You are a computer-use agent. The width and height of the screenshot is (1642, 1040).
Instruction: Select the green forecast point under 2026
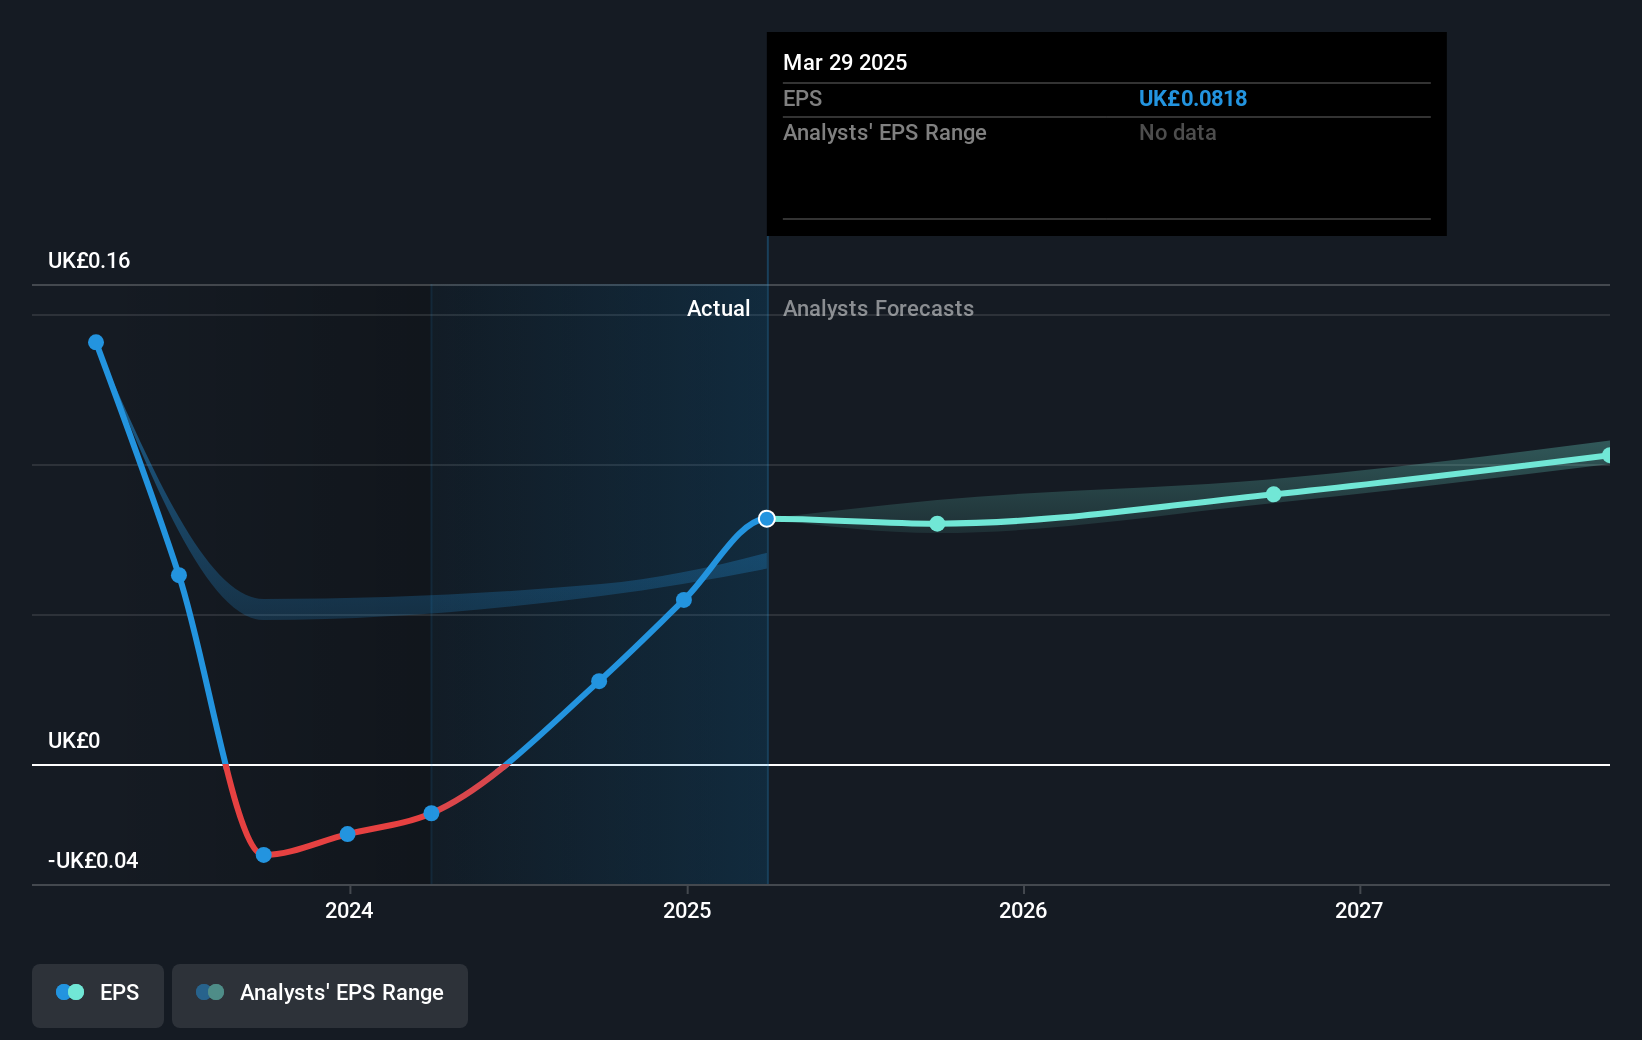tap(937, 523)
